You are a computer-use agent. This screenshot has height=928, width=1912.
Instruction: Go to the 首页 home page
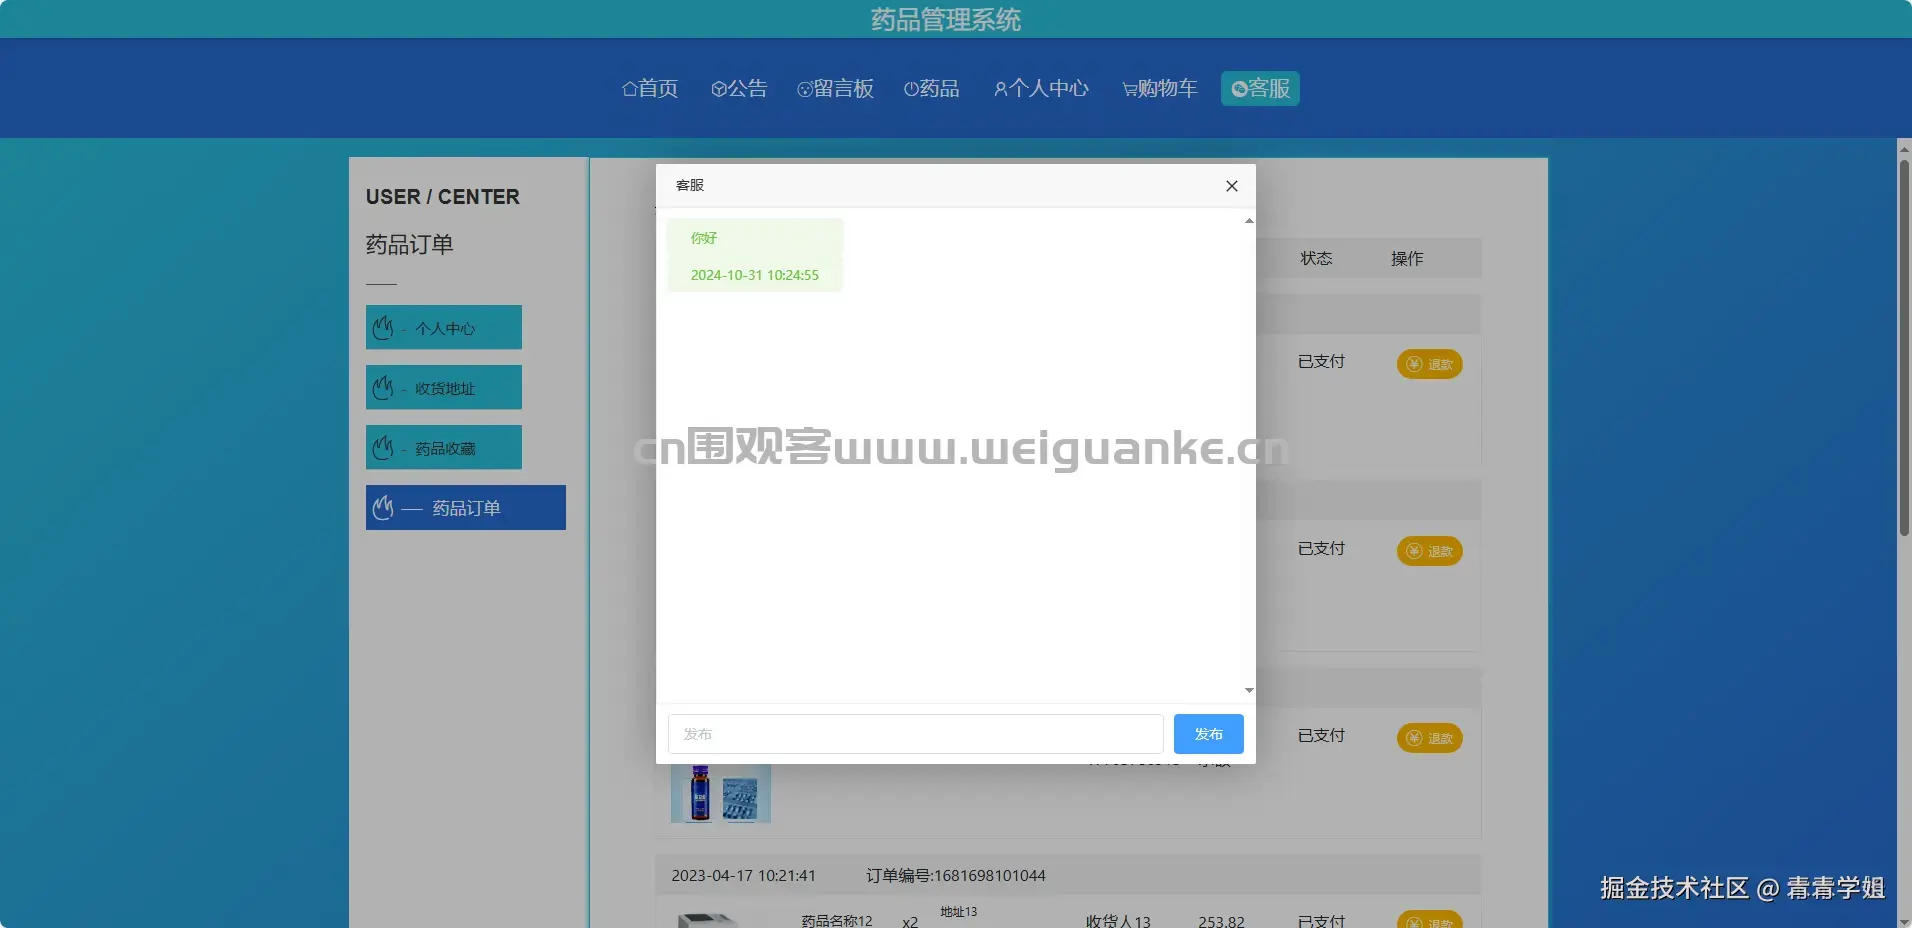pos(650,89)
